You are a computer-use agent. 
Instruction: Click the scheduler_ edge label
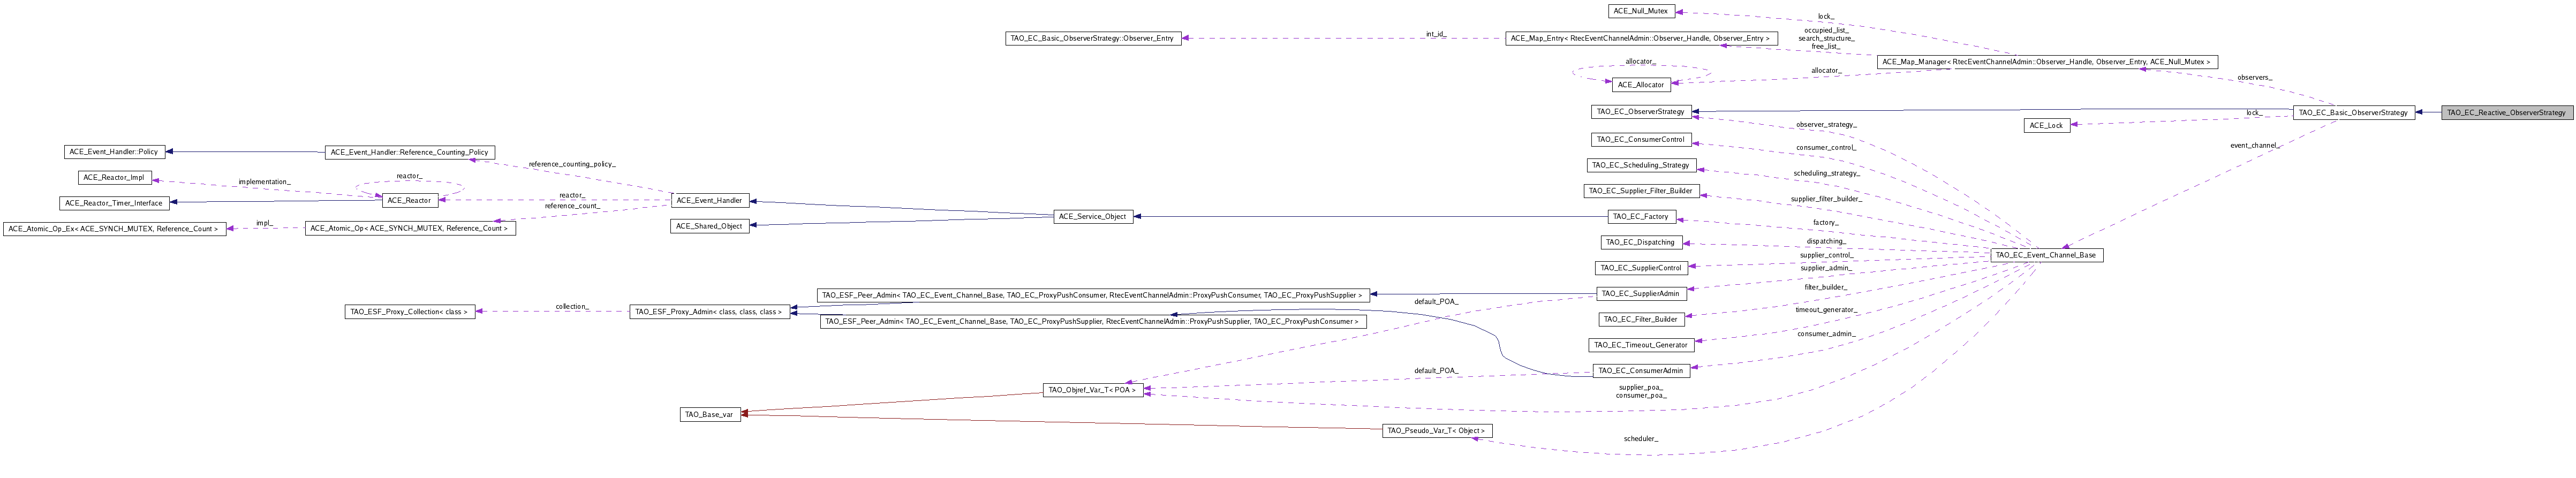pos(1641,438)
